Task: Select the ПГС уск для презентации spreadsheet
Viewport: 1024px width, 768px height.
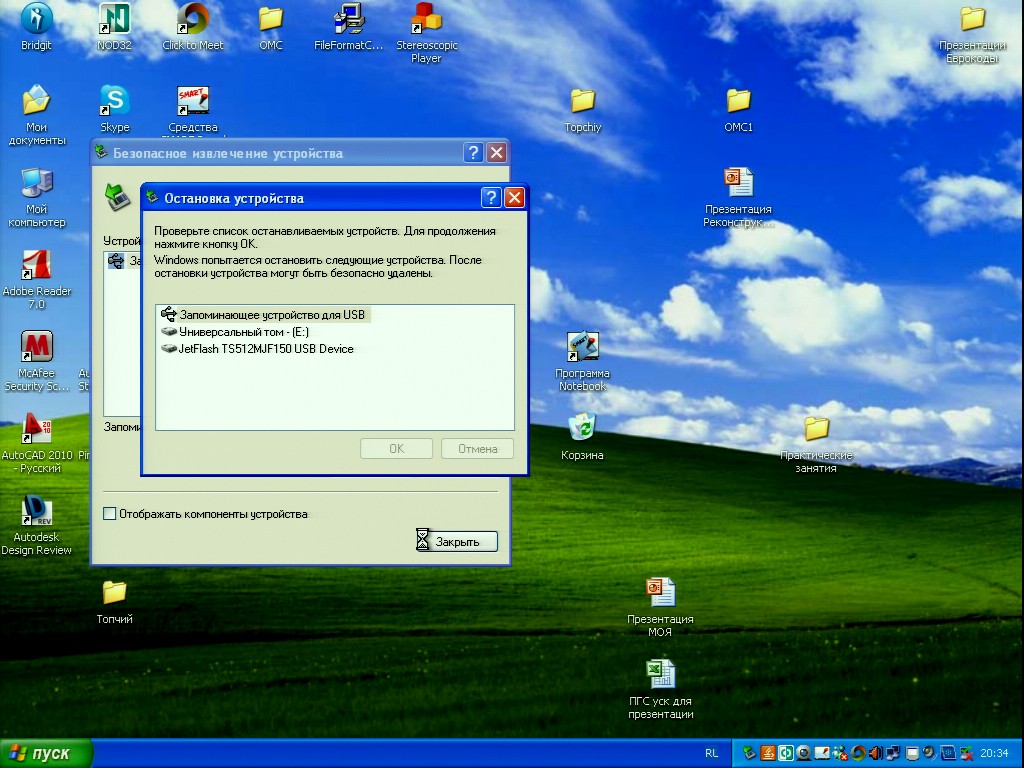Action: click(660, 690)
